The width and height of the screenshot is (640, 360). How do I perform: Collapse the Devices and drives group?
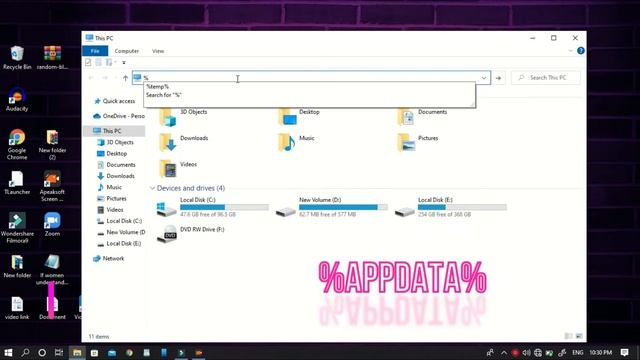coord(152,188)
